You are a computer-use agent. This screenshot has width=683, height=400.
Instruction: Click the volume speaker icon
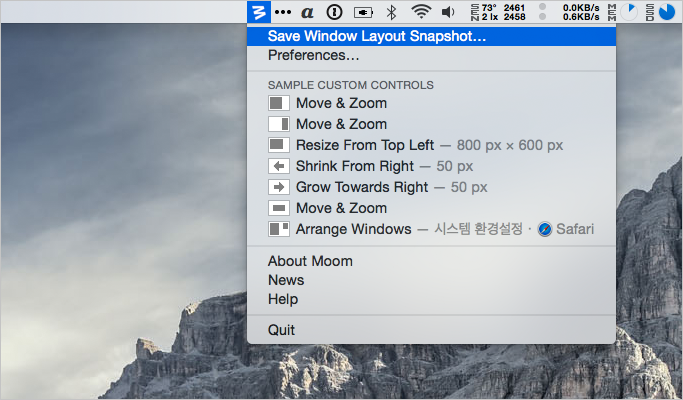point(448,12)
